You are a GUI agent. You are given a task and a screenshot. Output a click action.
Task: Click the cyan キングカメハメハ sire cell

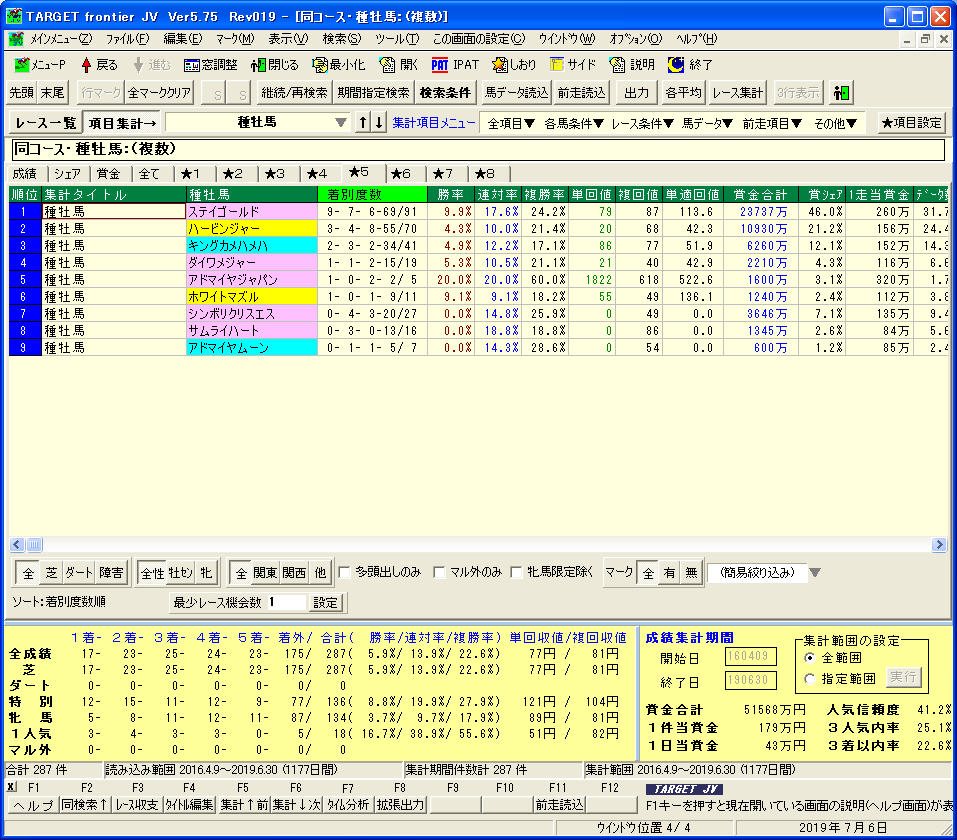tap(251, 245)
